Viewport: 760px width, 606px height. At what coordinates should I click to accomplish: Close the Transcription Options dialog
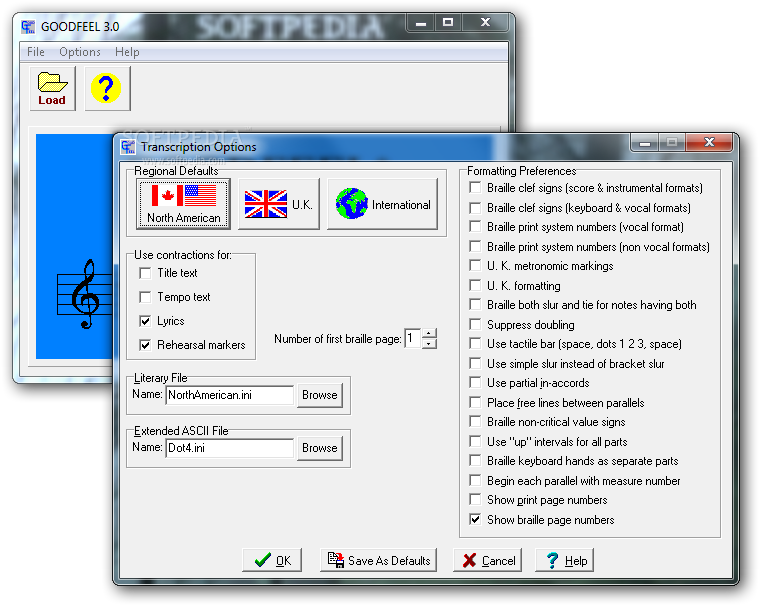(709, 142)
